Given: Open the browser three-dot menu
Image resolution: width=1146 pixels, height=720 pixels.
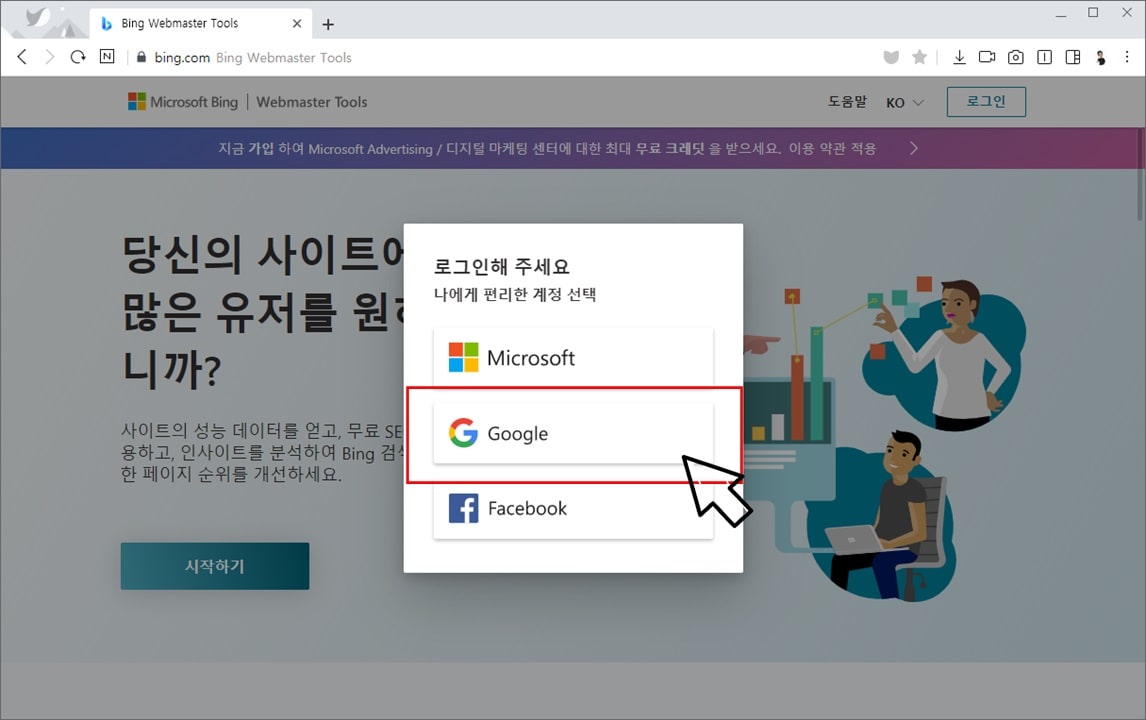Looking at the screenshot, I should click(1127, 57).
